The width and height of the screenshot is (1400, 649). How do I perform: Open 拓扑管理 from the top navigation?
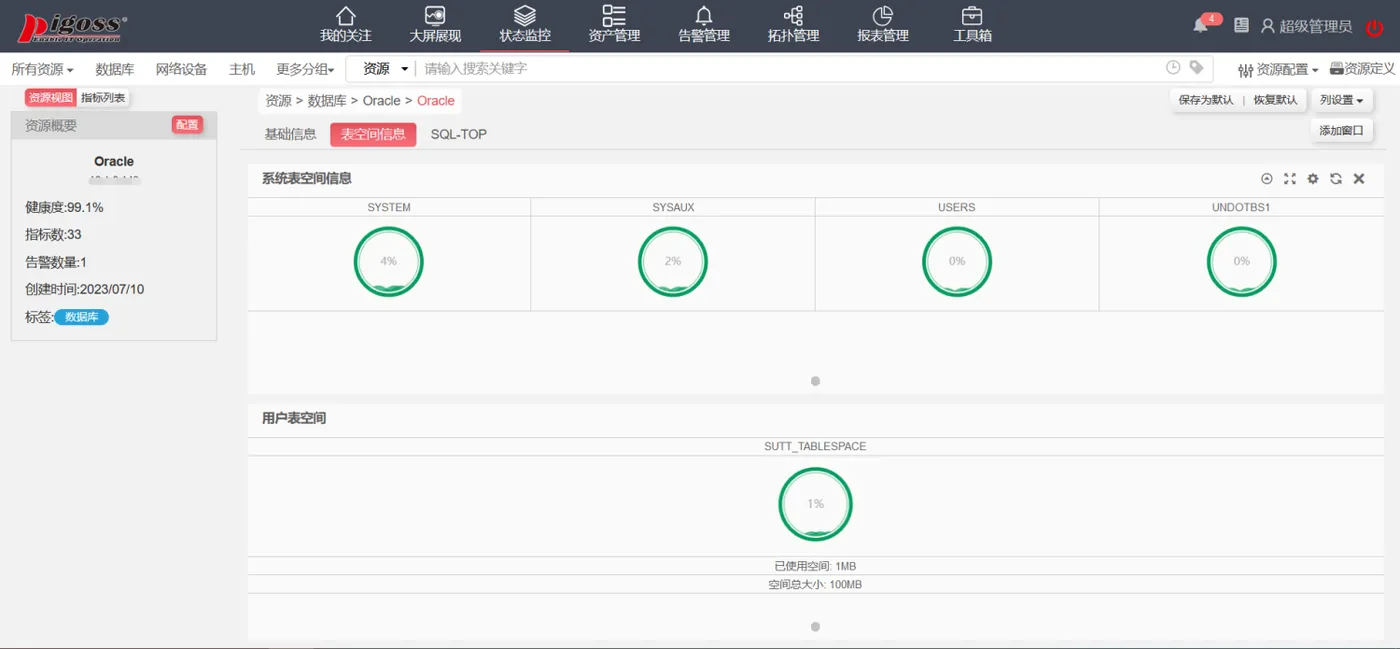point(793,26)
